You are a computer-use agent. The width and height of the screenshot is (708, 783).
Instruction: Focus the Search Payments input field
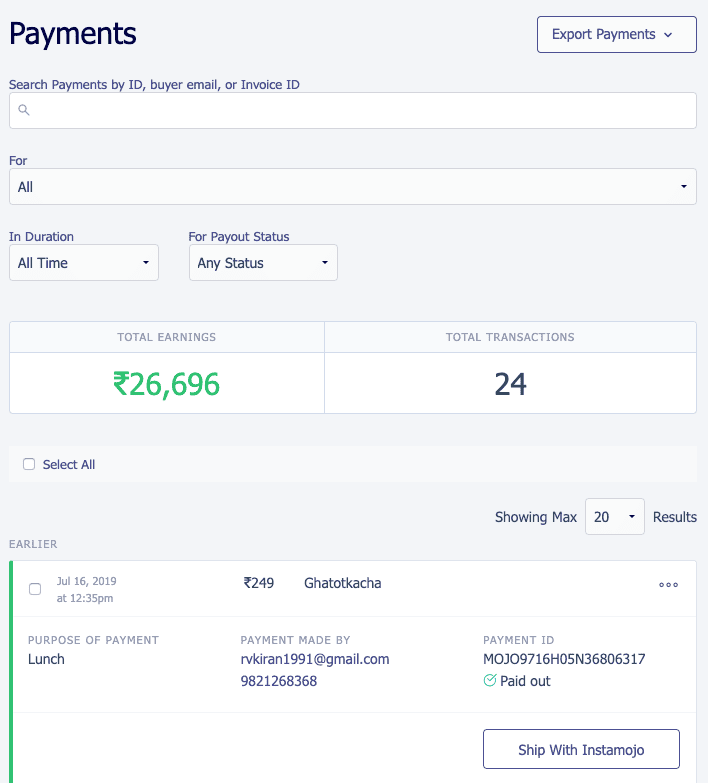point(353,110)
